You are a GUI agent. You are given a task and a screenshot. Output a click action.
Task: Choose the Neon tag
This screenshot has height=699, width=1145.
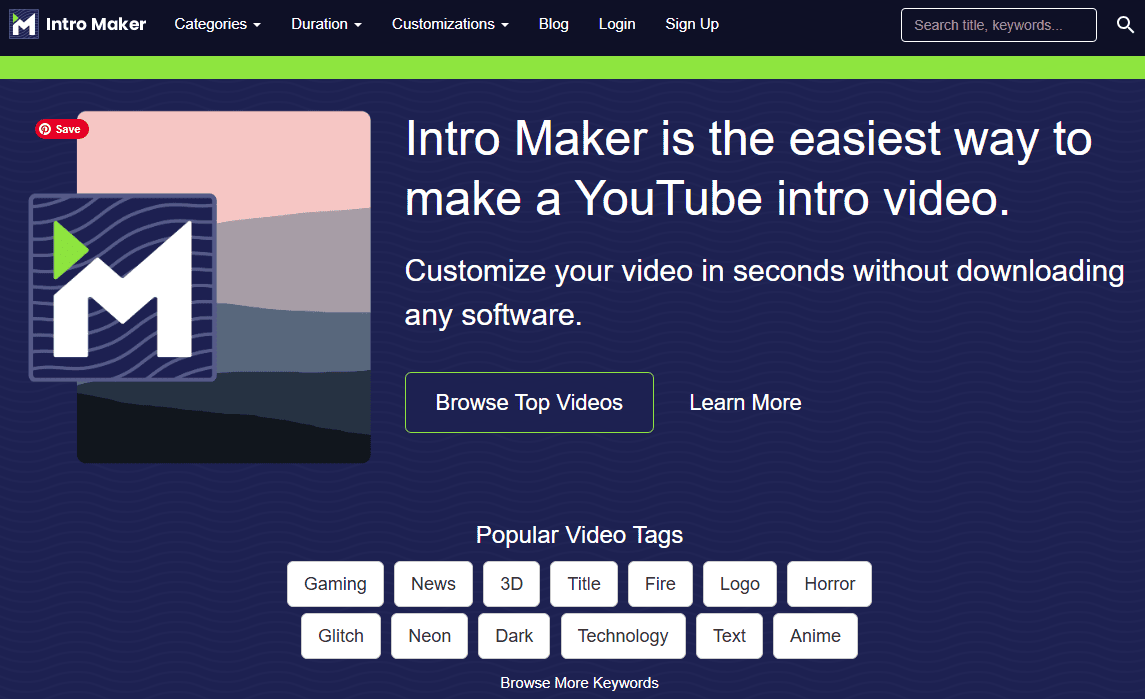coord(429,635)
